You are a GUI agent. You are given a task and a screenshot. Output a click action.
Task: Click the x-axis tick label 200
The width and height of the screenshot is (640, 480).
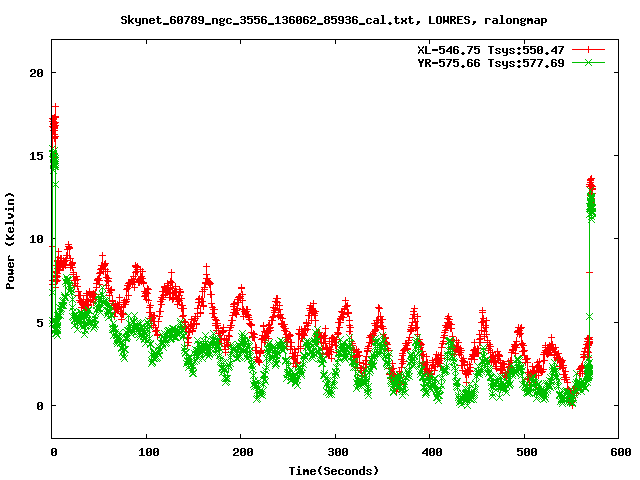point(242,452)
